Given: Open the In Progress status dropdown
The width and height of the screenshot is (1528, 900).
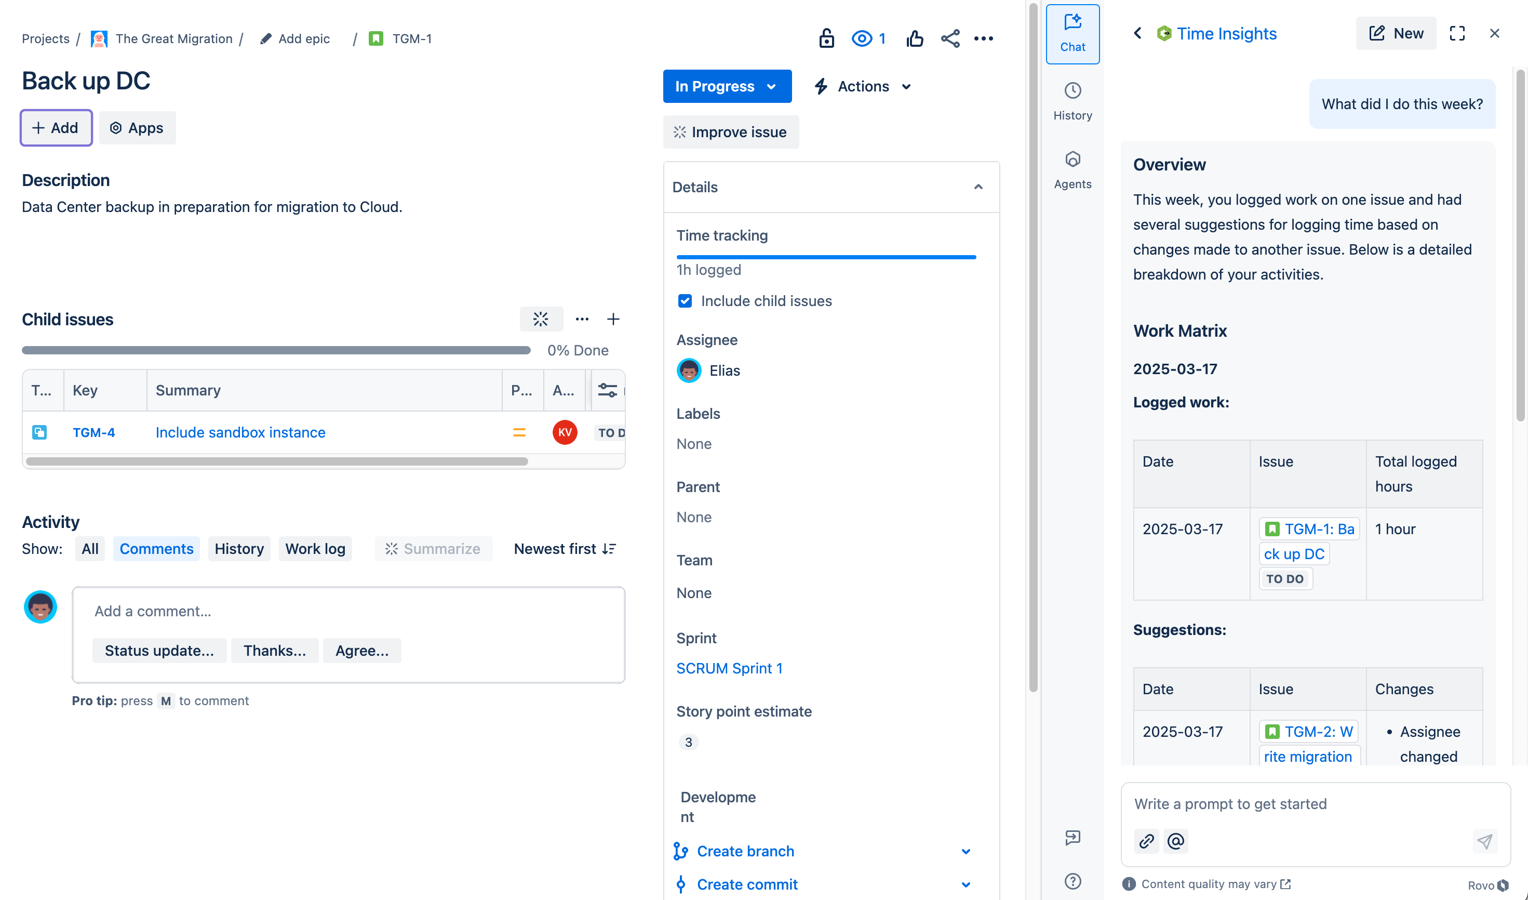Looking at the screenshot, I should click(726, 87).
